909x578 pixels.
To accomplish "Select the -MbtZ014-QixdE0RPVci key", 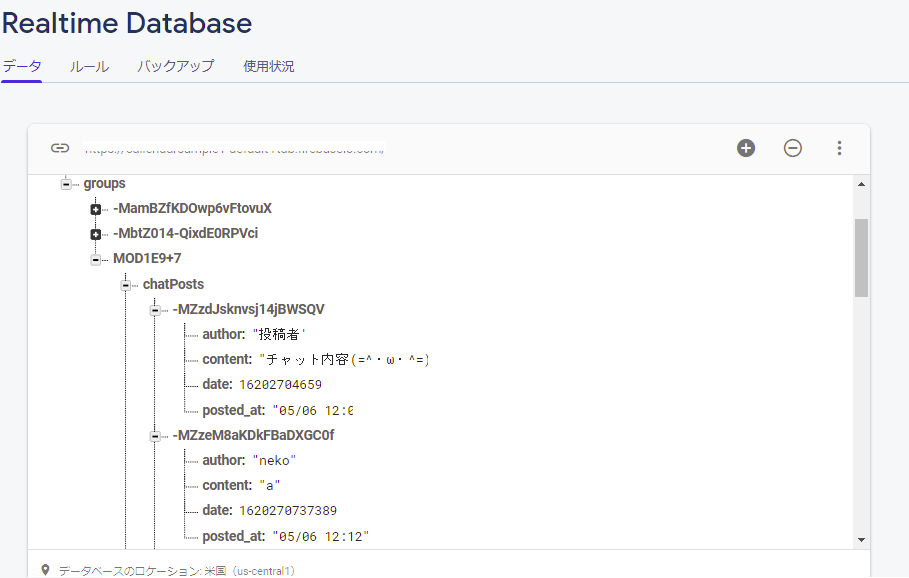I will click(186, 234).
